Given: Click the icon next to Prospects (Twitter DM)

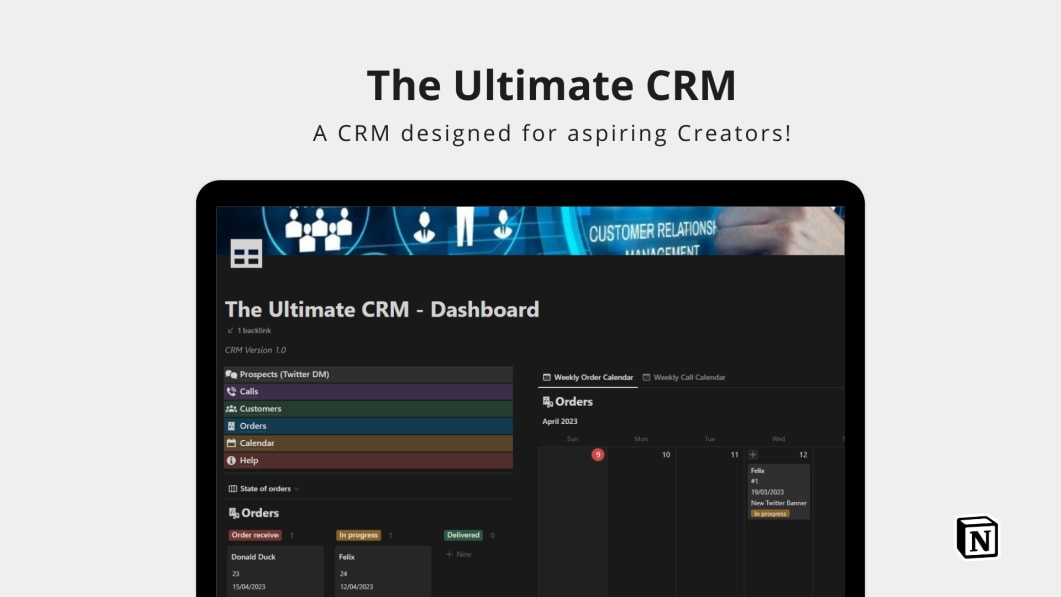Looking at the screenshot, I should pos(230,373).
